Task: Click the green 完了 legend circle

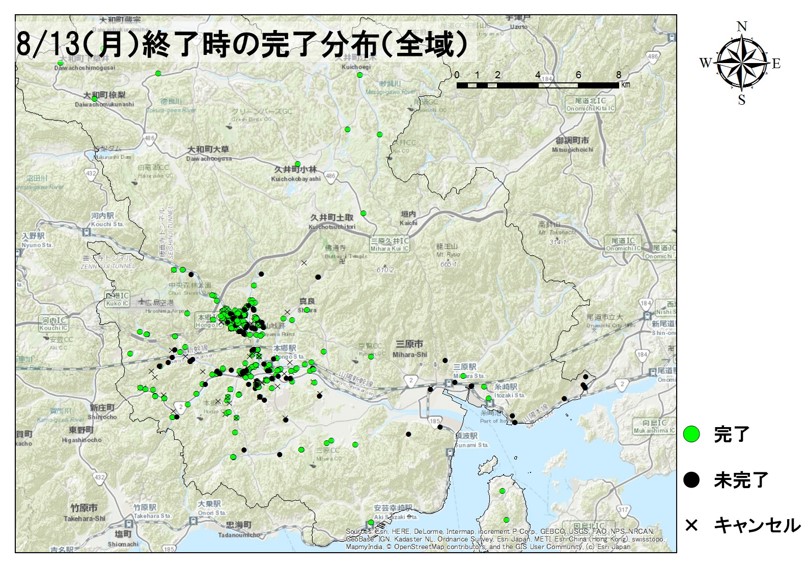Action: pos(691,435)
